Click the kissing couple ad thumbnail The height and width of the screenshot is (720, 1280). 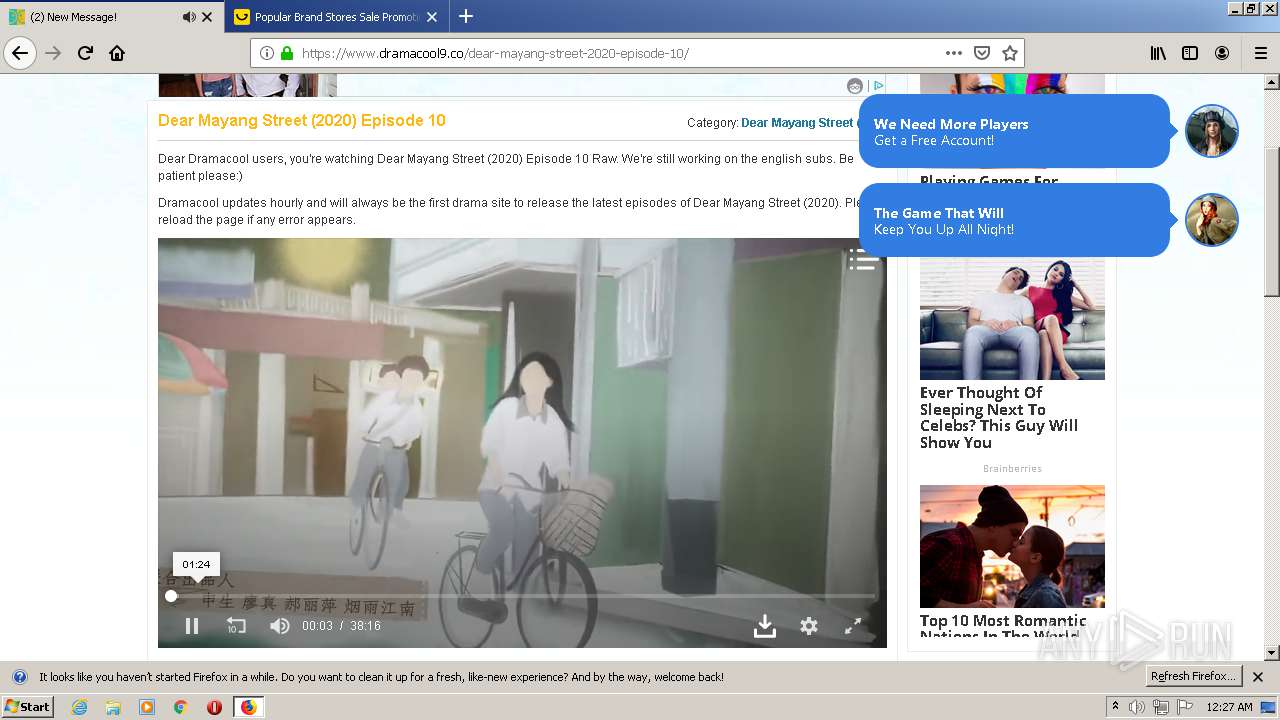click(x=1012, y=546)
